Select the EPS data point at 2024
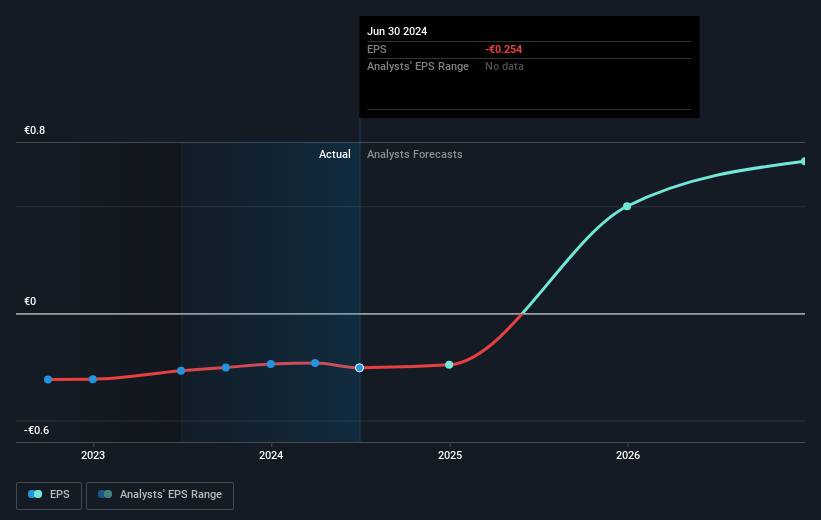Image resolution: width=821 pixels, height=520 pixels. point(271,364)
